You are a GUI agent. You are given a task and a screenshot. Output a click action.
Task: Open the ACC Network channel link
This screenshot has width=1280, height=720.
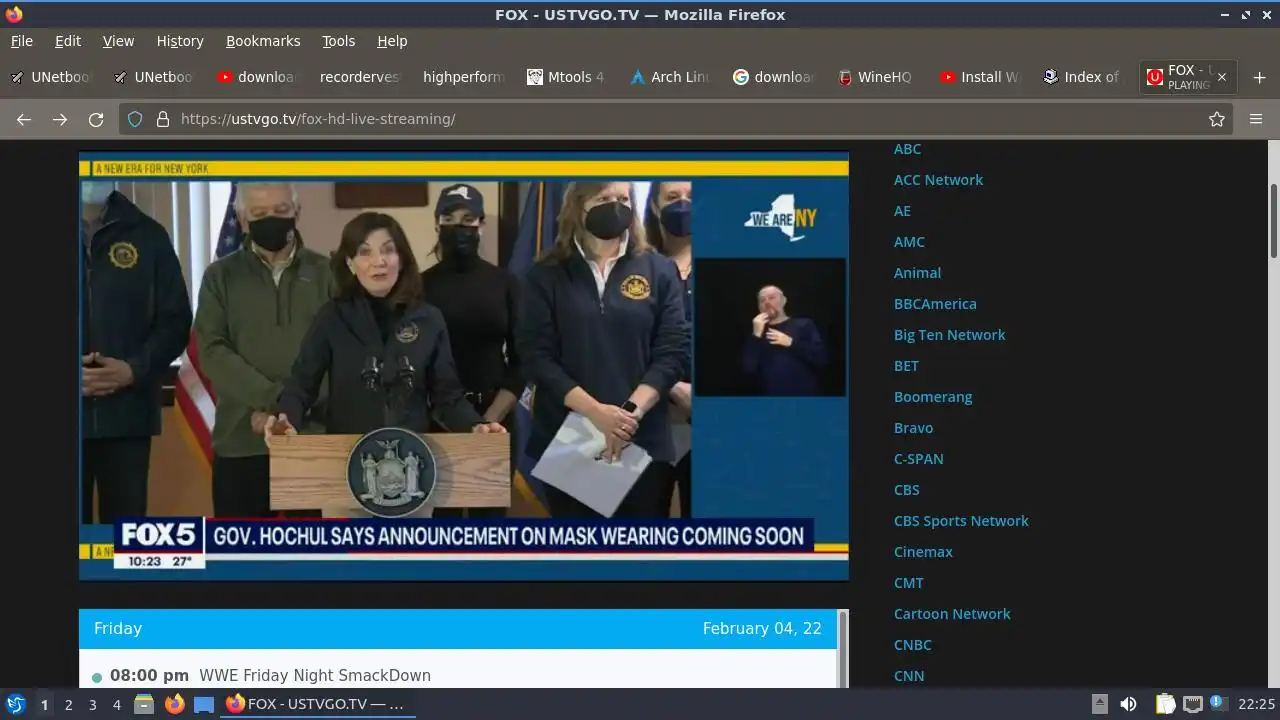click(x=938, y=180)
